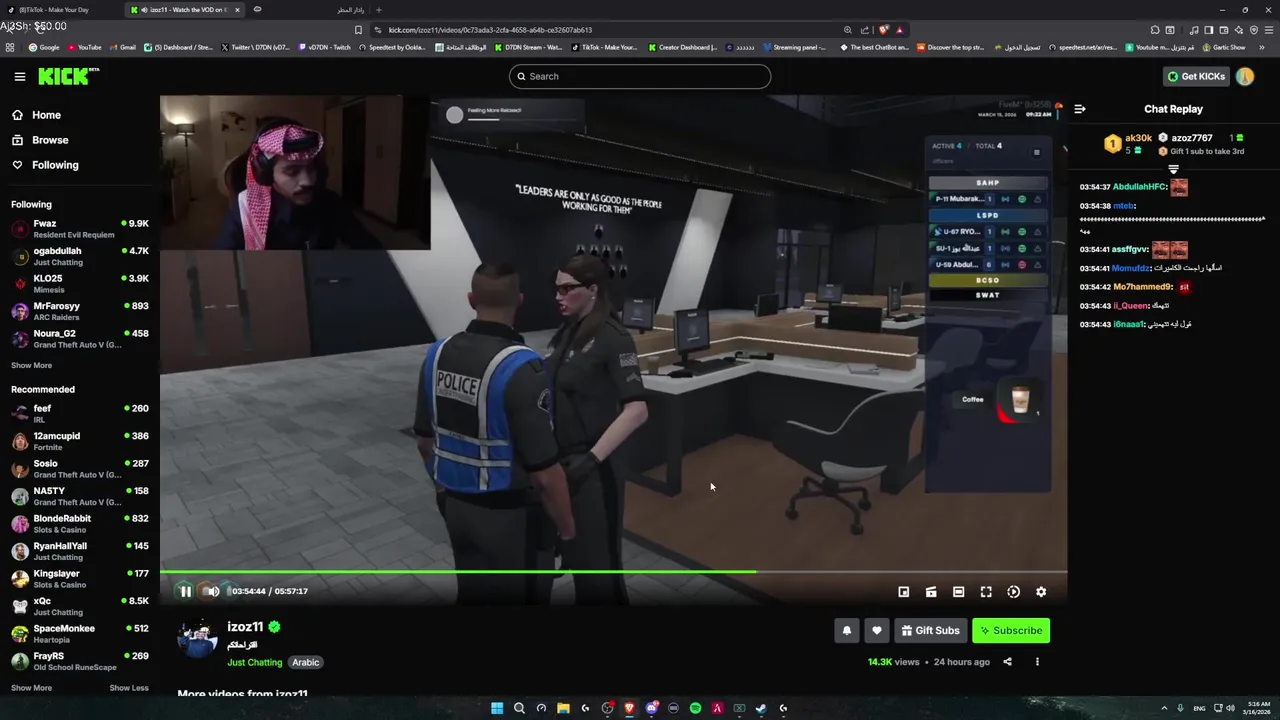Open SpaceMonkee recommended channel
This screenshot has height=720, width=1280.
pyautogui.click(x=80, y=633)
